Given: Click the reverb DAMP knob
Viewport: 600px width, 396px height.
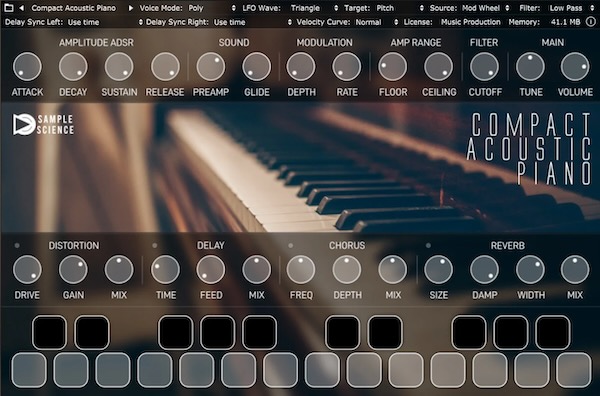Looking at the screenshot, I should (484, 269).
